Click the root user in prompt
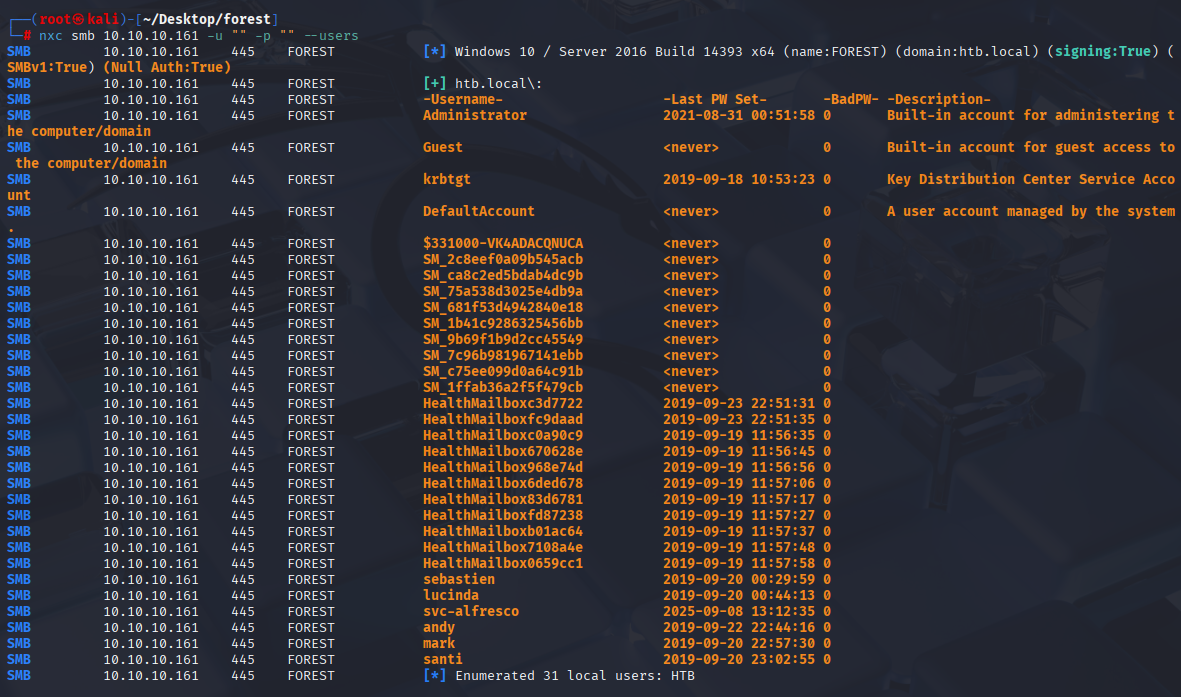This screenshot has width=1181, height=697. coord(55,20)
